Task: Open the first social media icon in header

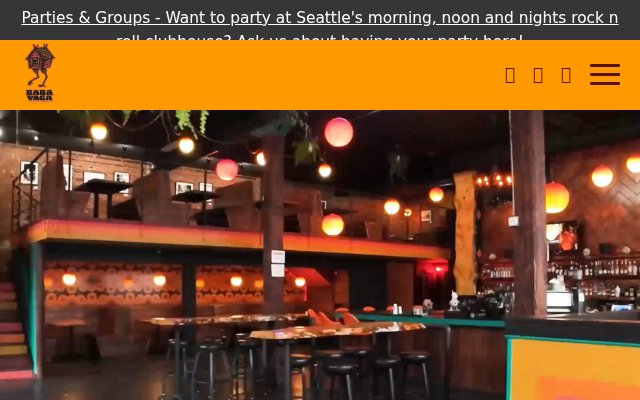Action: (510, 76)
